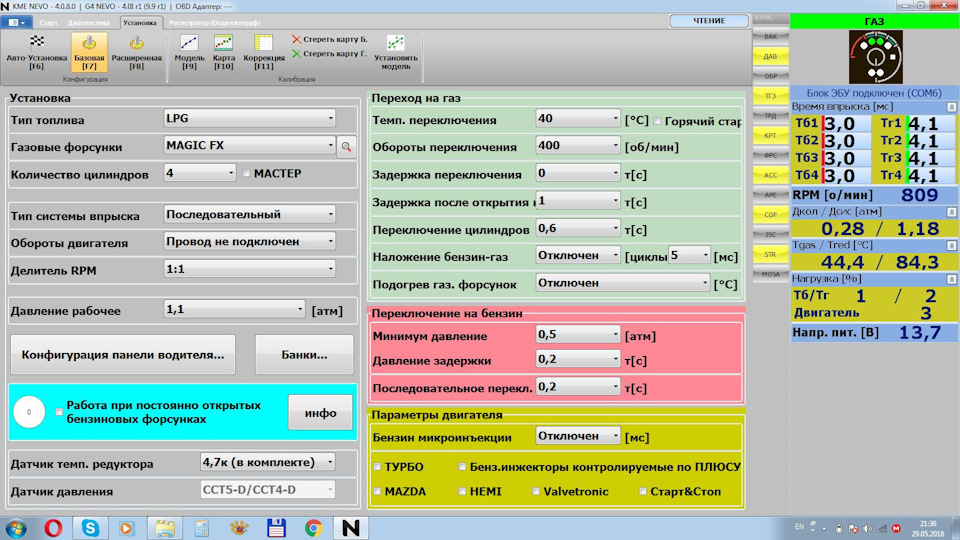Open Тип системы впрыска dropdown
This screenshot has width=960, height=540.
(249, 214)
